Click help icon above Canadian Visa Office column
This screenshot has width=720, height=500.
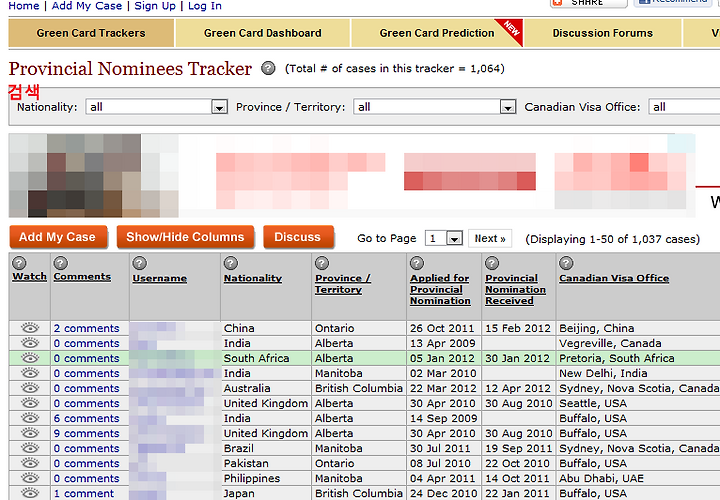point(566,263)
